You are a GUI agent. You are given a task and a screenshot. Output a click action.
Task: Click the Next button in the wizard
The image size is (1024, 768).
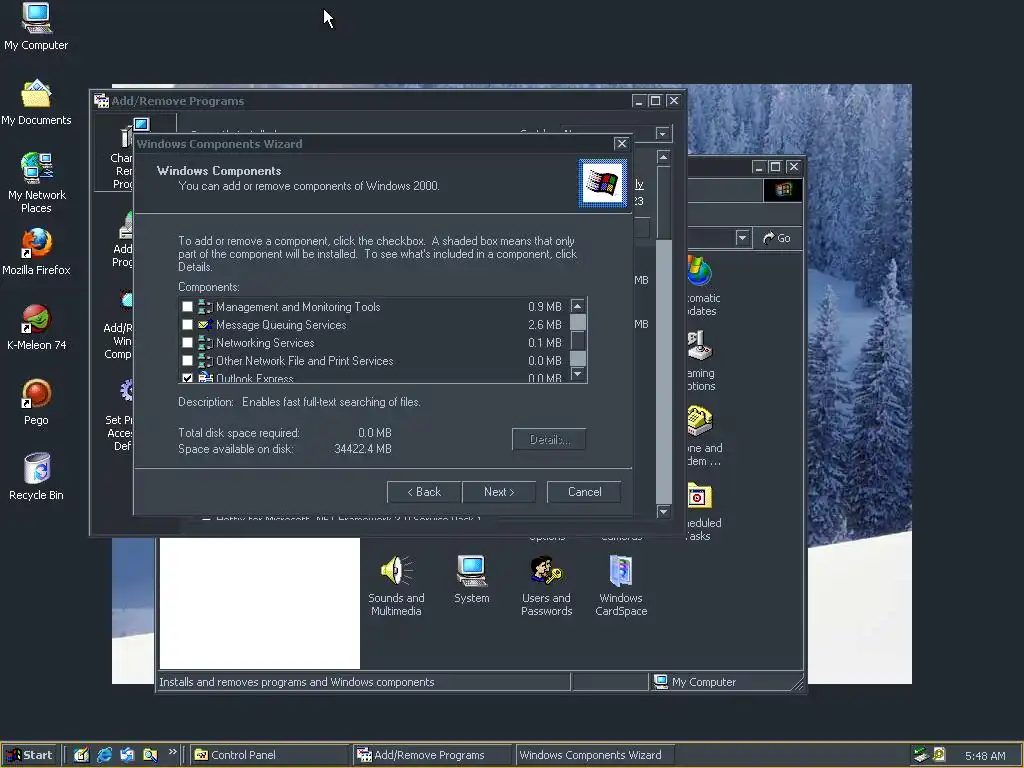pos(499,492)
